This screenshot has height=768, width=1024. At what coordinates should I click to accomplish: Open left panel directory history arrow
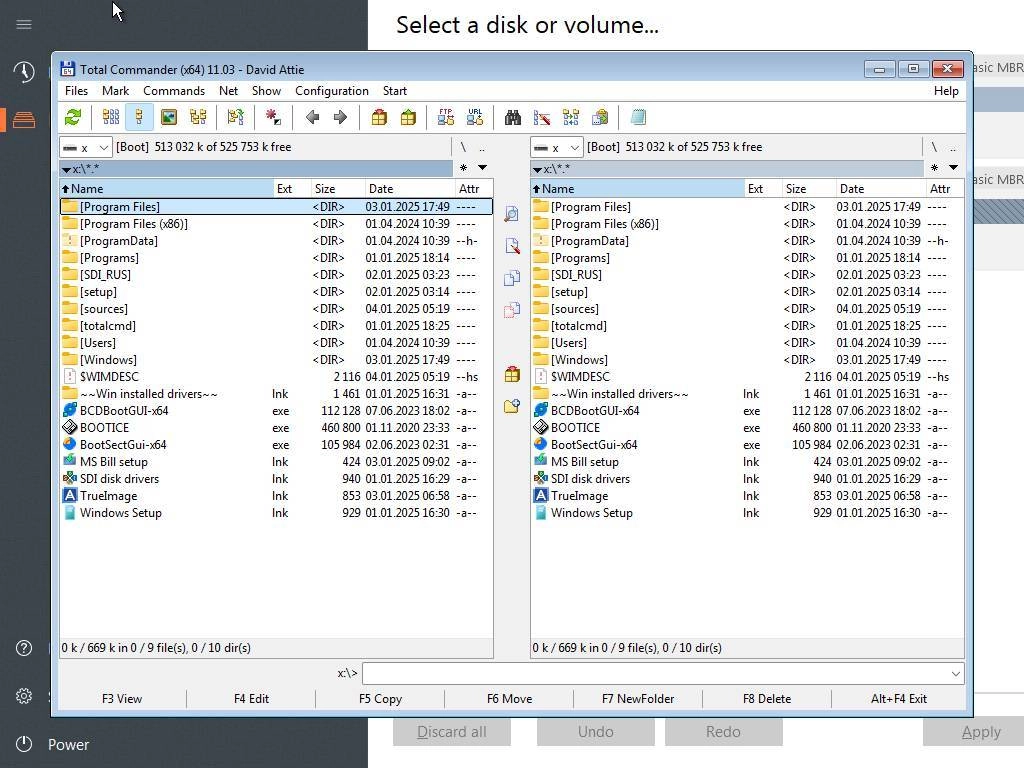click(483, 168)
